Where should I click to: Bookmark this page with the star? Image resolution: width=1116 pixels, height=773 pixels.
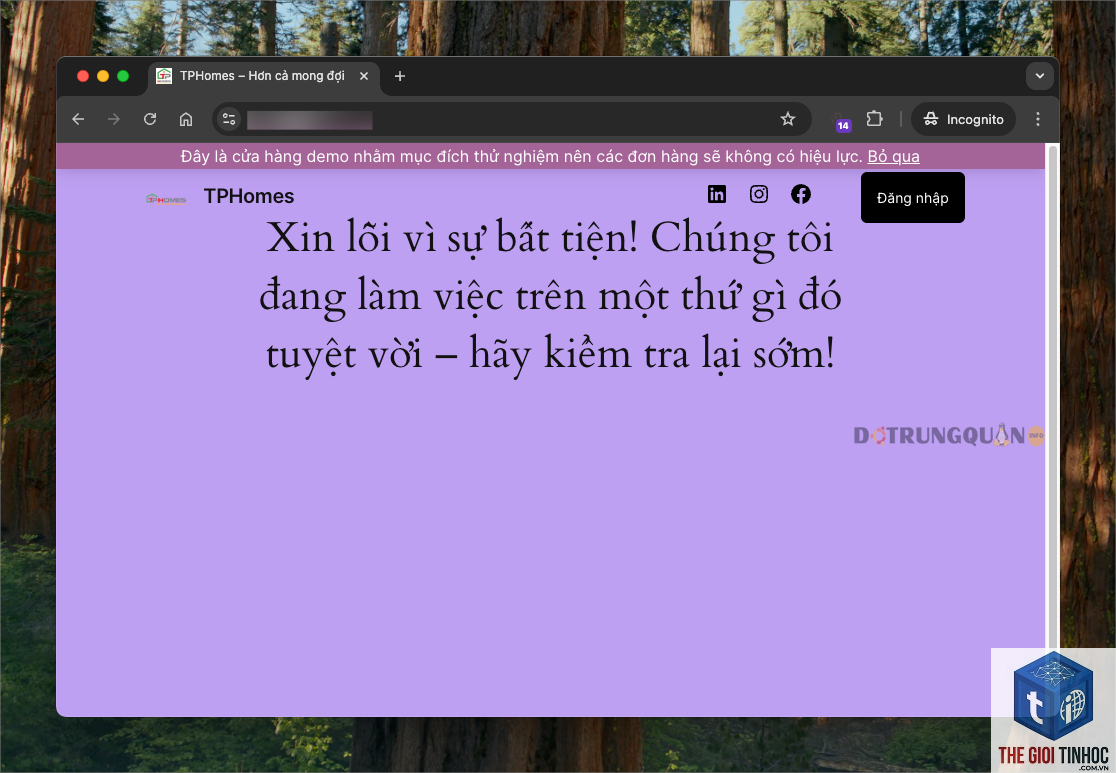click(x=787, y=119)
